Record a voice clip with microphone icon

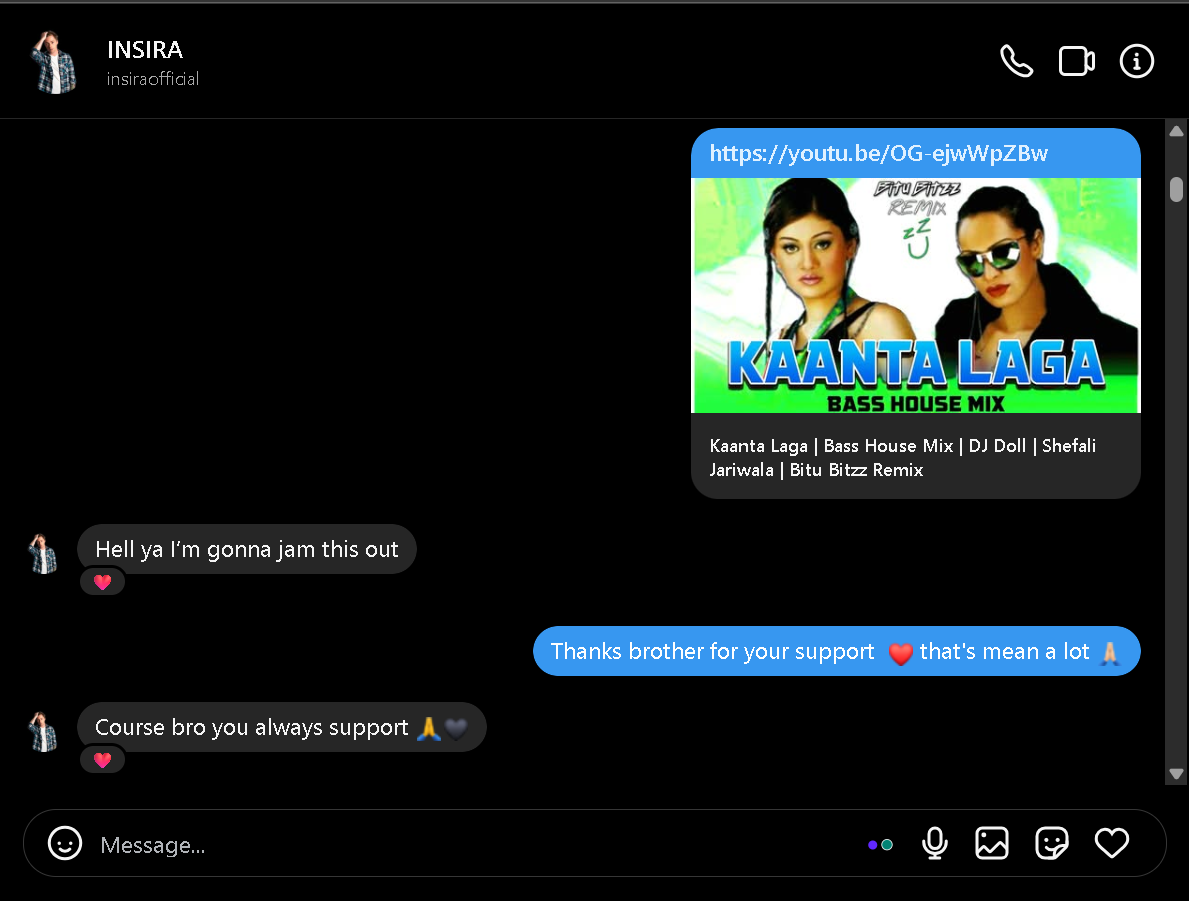(934, 843)
